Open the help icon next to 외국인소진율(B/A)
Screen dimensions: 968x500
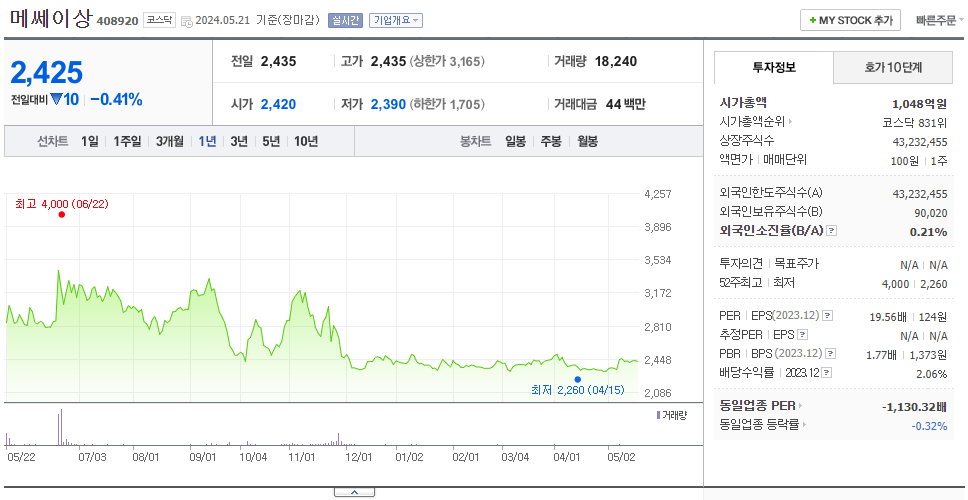(832, 231)
